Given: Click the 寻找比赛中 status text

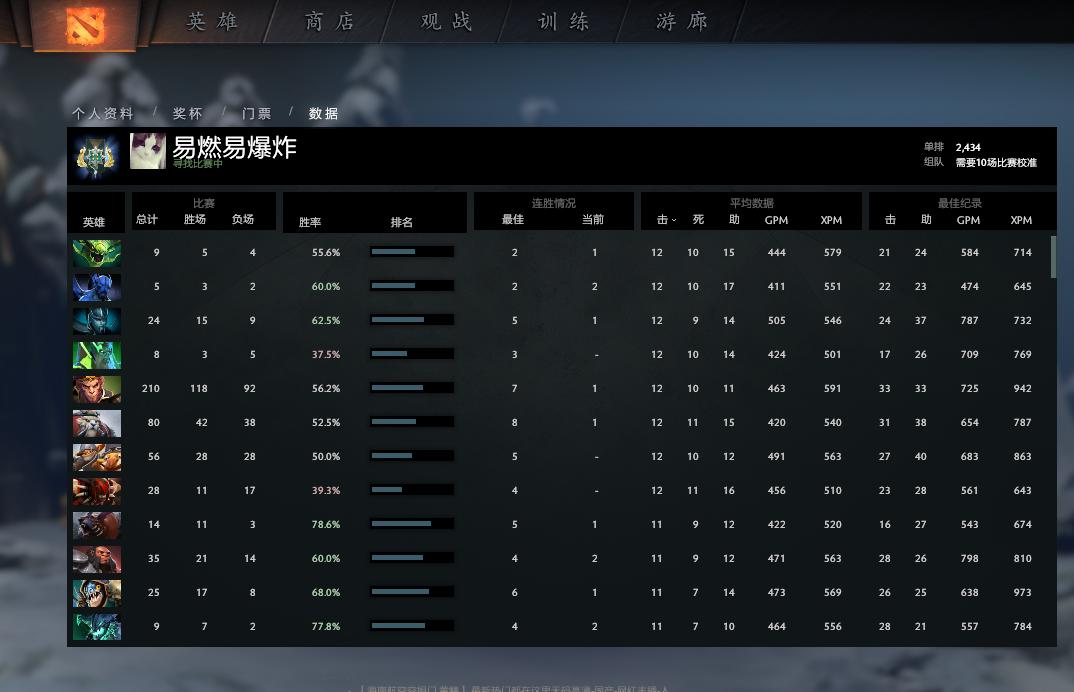Looking at the screenshot, I should pyautogui.click(x=198, y=164).
